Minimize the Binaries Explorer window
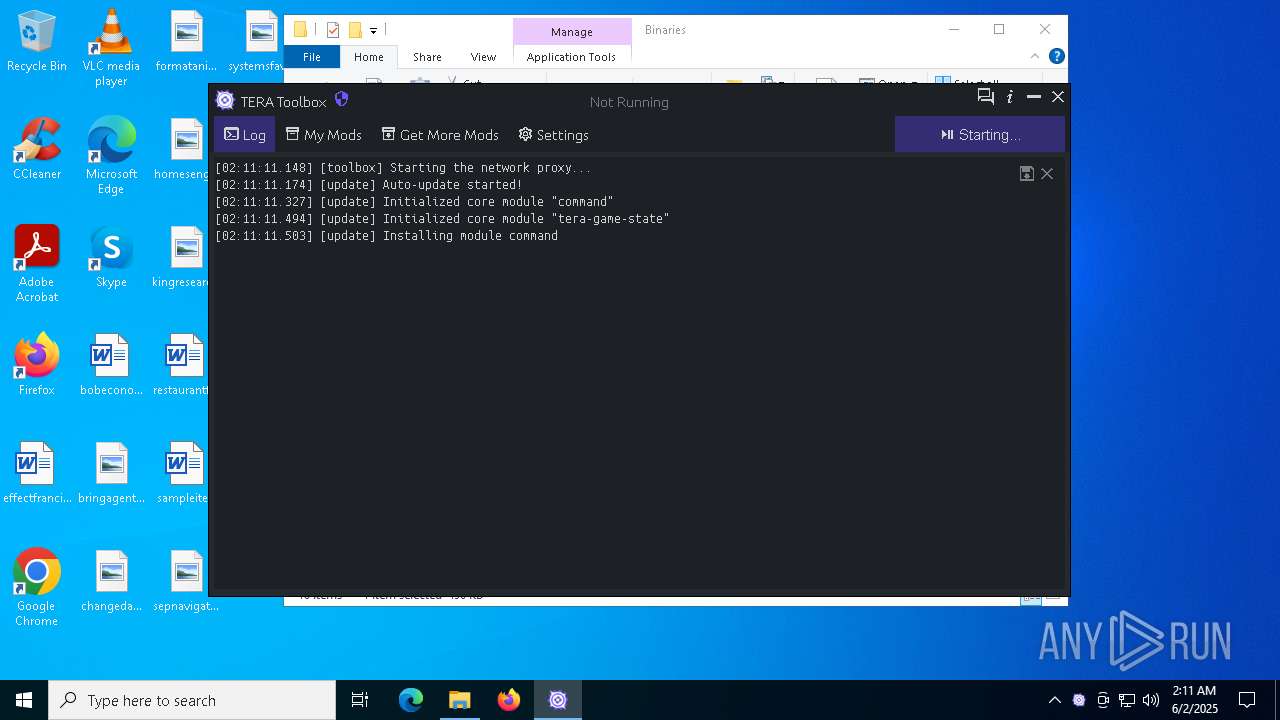Image resolution: width=1280 pixels, height=720 pixels. [x=954, y=30]
